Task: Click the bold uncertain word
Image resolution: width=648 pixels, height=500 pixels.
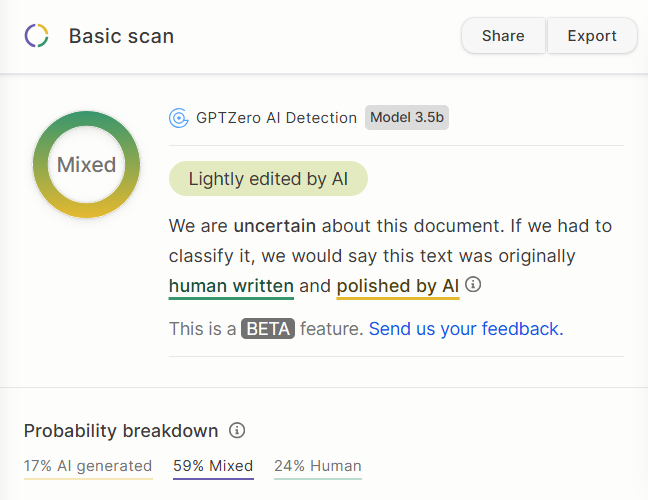Action: tap(274, 226)
